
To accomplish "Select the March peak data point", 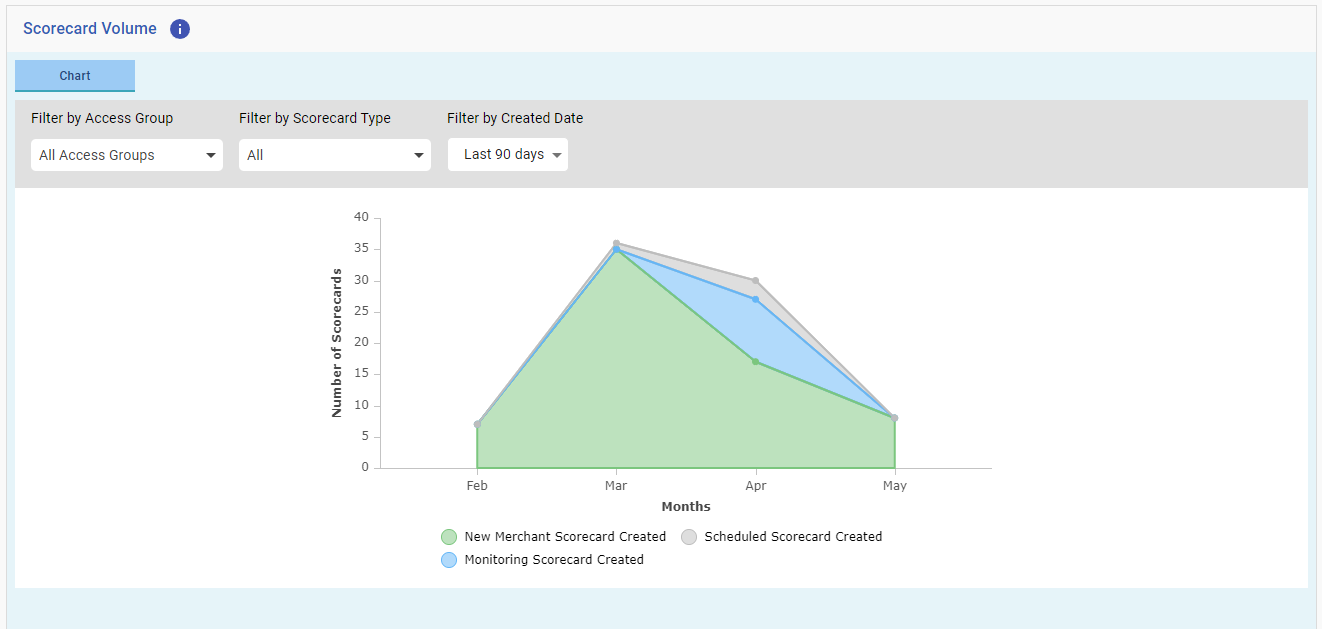I will (616, 243).
